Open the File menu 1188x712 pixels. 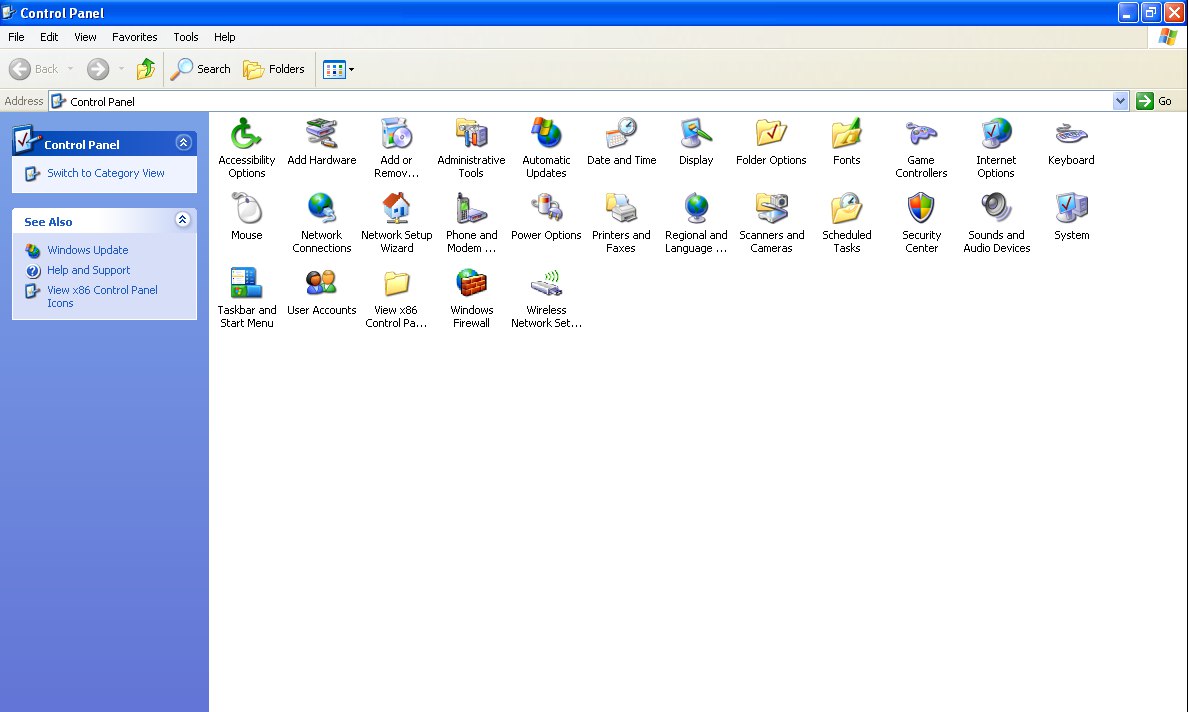point(16,37)
